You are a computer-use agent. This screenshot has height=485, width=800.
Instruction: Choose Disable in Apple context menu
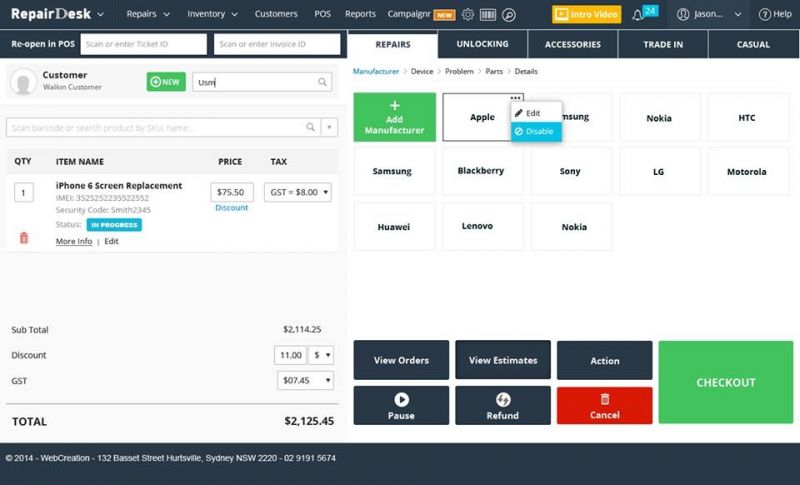[536, 132]
